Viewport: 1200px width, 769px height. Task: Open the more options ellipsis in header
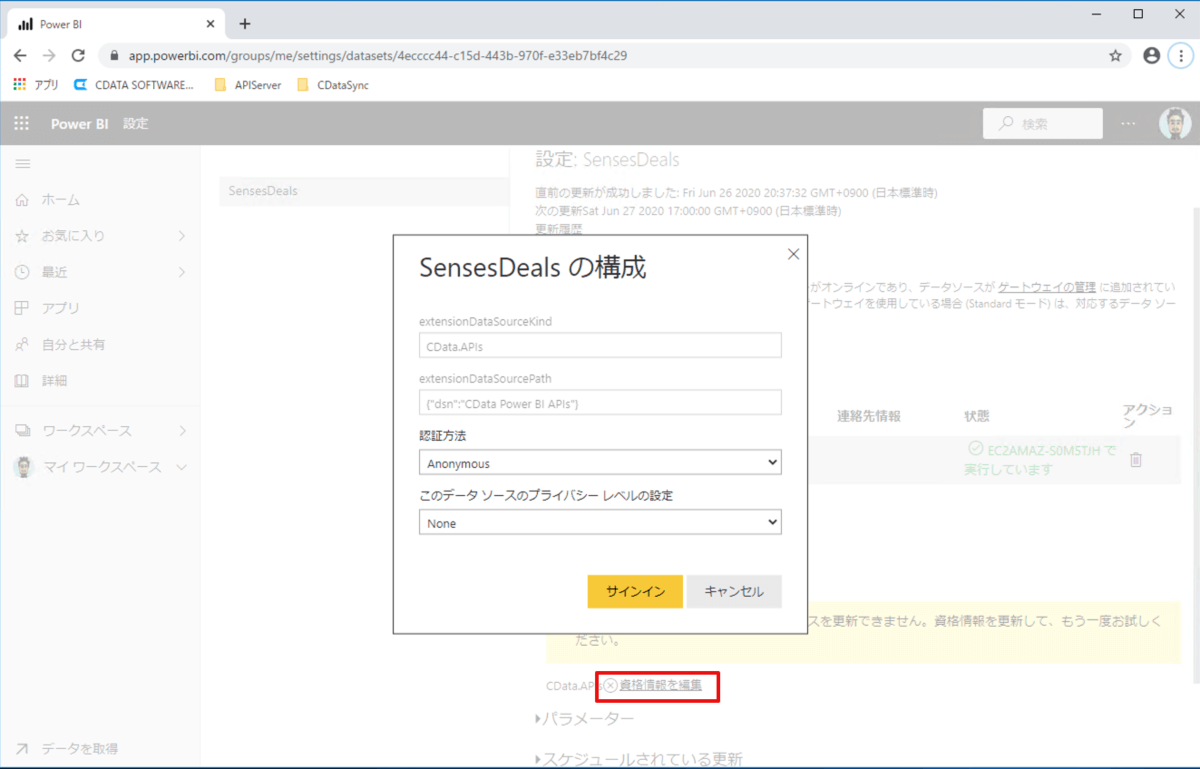click(1128, 124)
